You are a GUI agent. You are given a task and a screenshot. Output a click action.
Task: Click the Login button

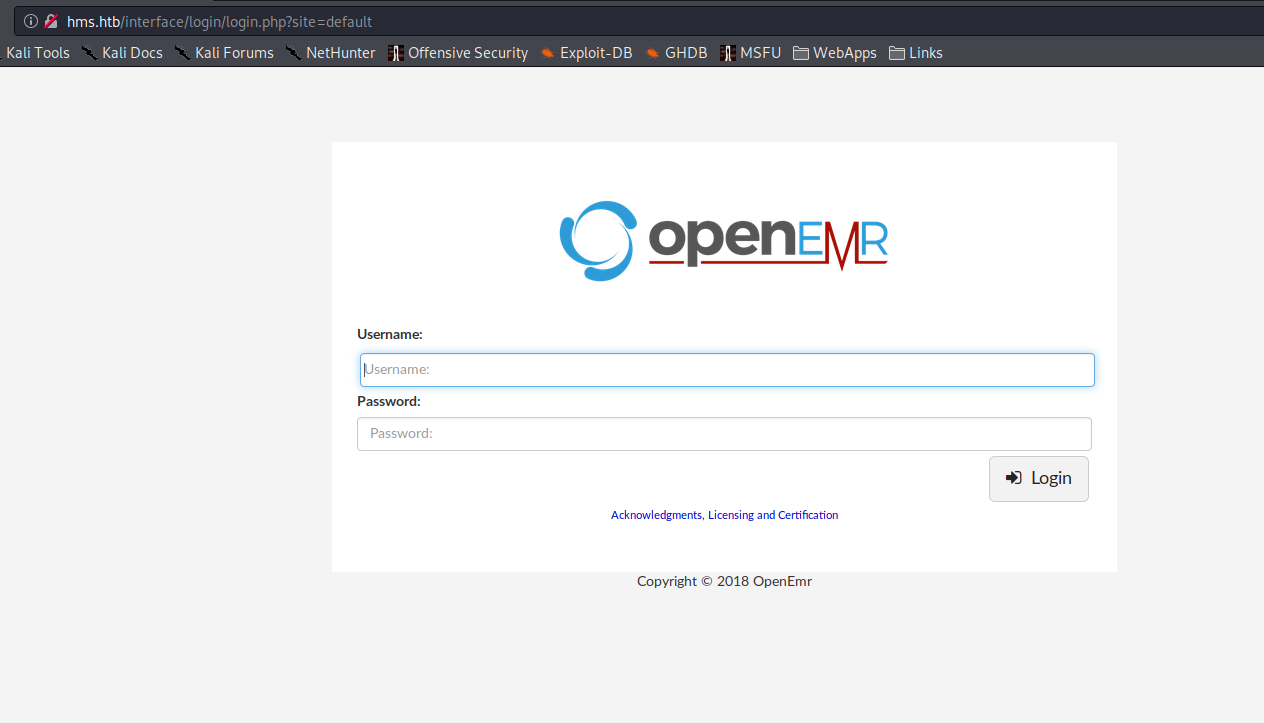click(1038, 478)
